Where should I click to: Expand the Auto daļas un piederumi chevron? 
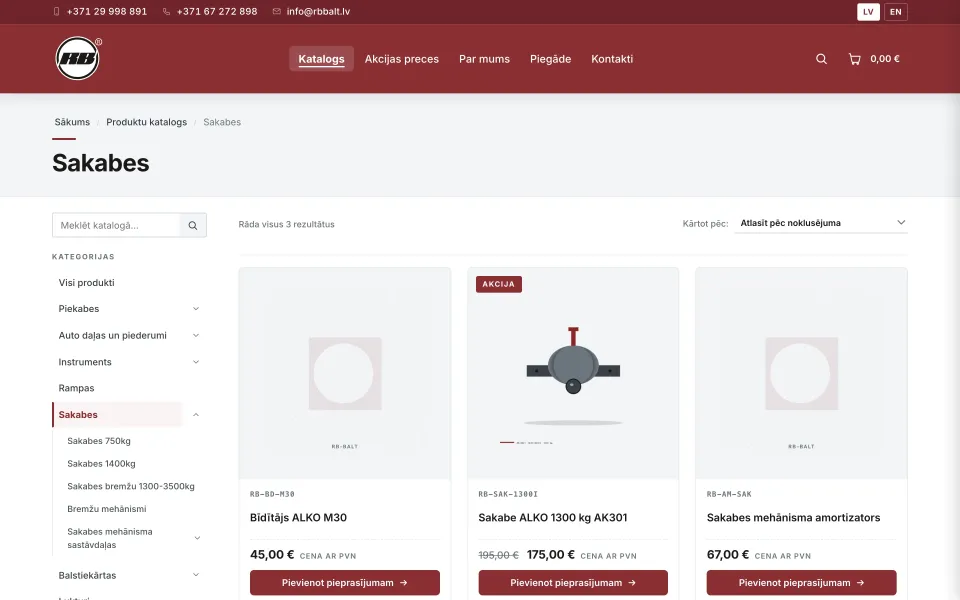[196, 336]
